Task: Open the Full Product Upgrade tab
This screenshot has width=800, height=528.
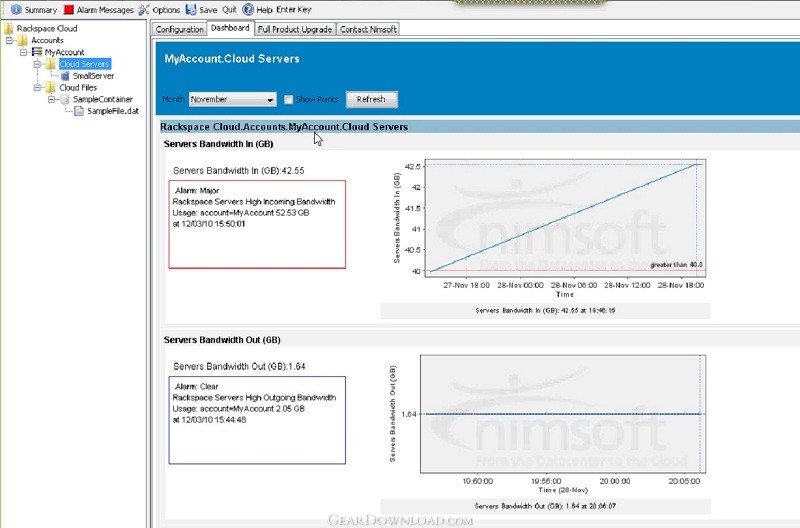Action: (295, 29)
